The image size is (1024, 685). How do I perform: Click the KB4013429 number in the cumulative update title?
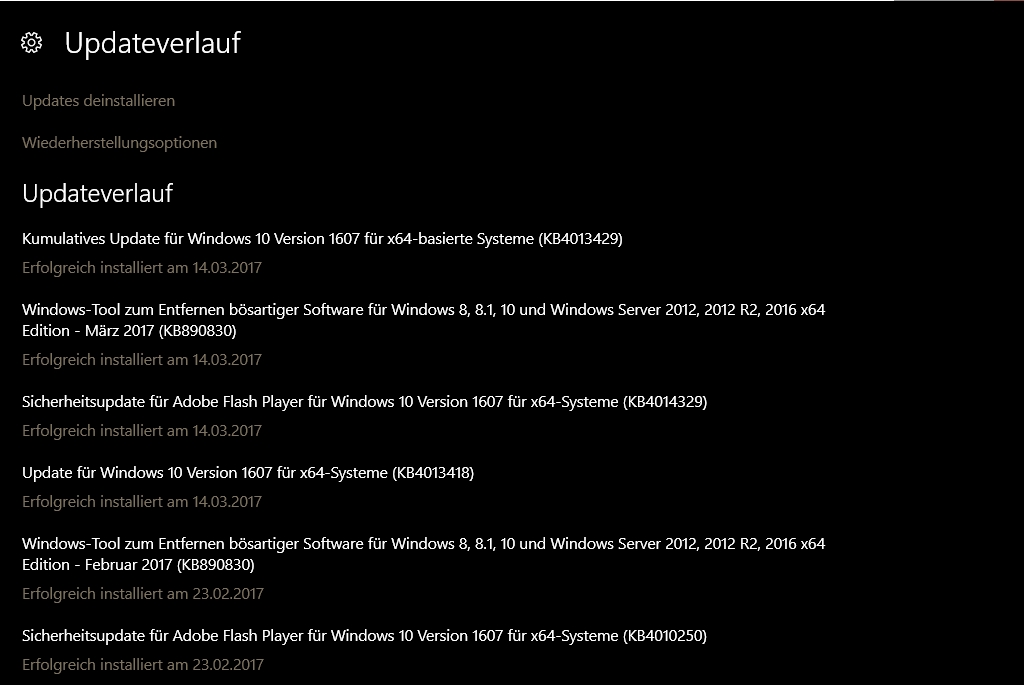coord(580,239)
